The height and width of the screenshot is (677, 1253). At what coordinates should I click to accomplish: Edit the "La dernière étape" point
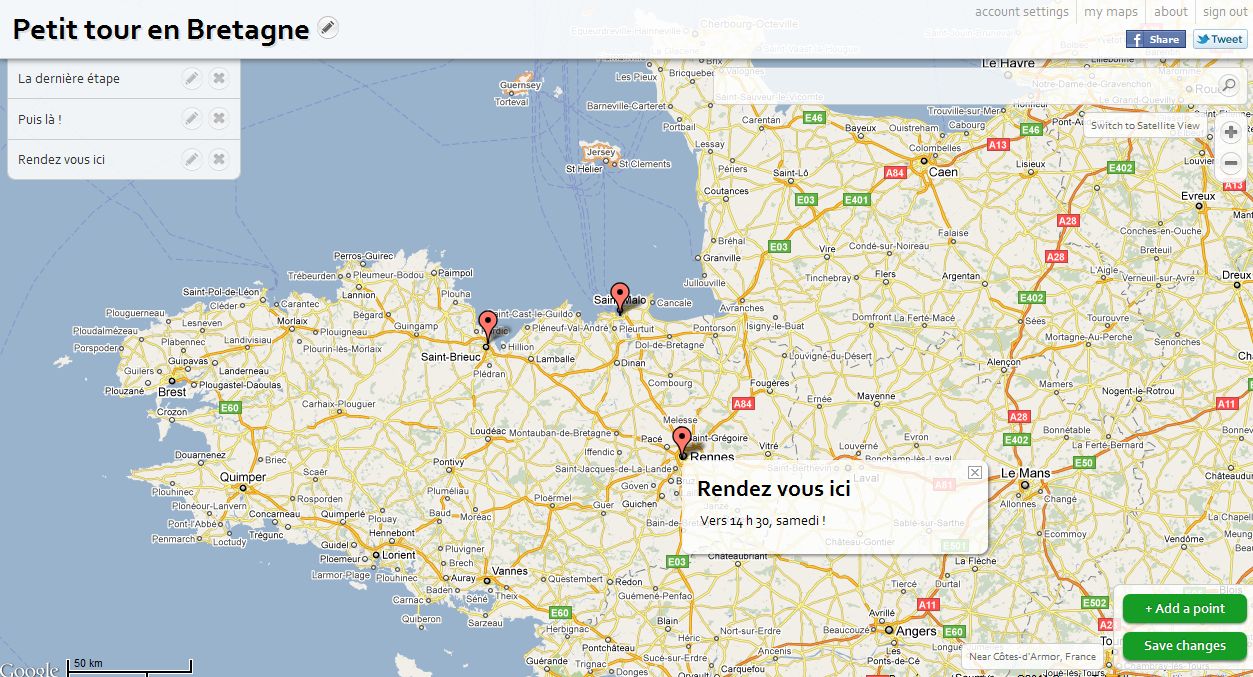pyautogui.click(x=192, y=77)
